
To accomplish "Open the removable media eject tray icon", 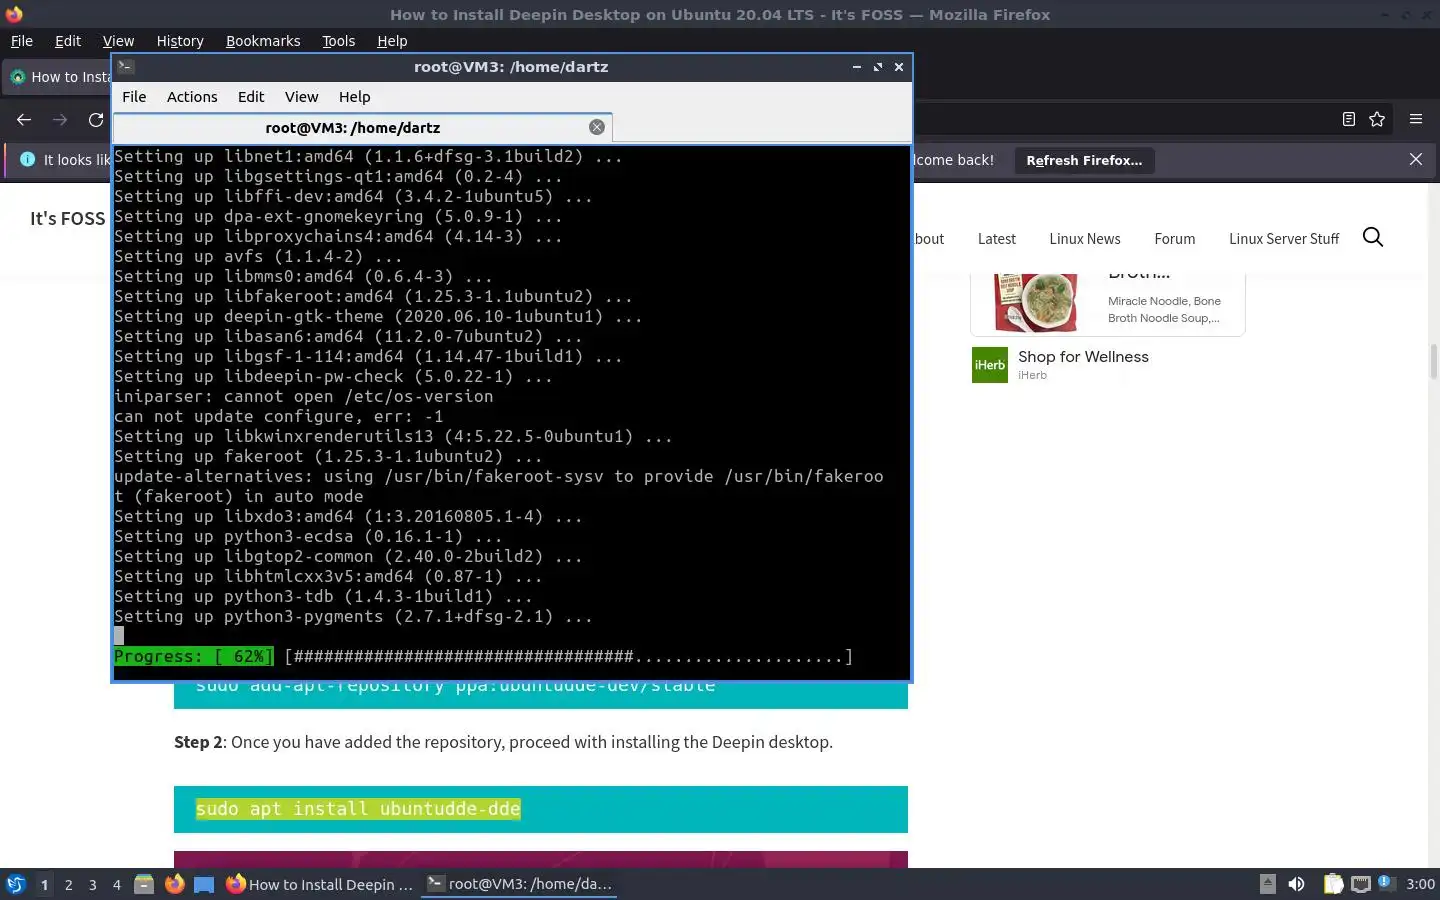I will tap(1267, 884).
